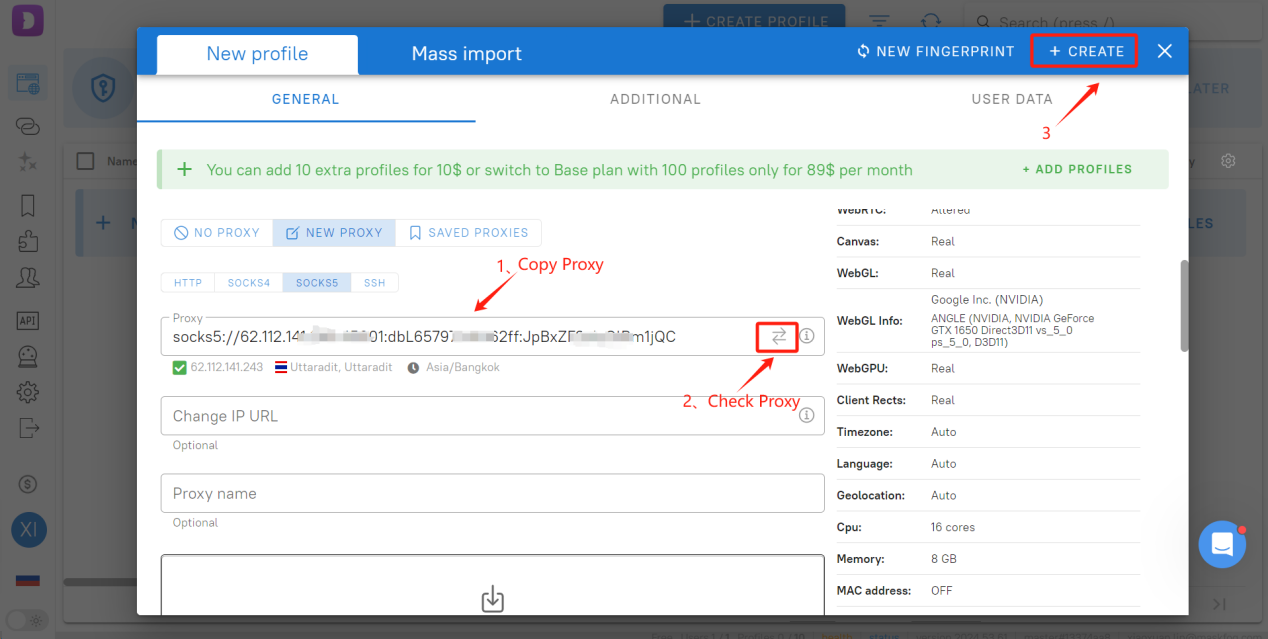
Task: Switch to the USER DATA tab
Action: [1011, 99]
